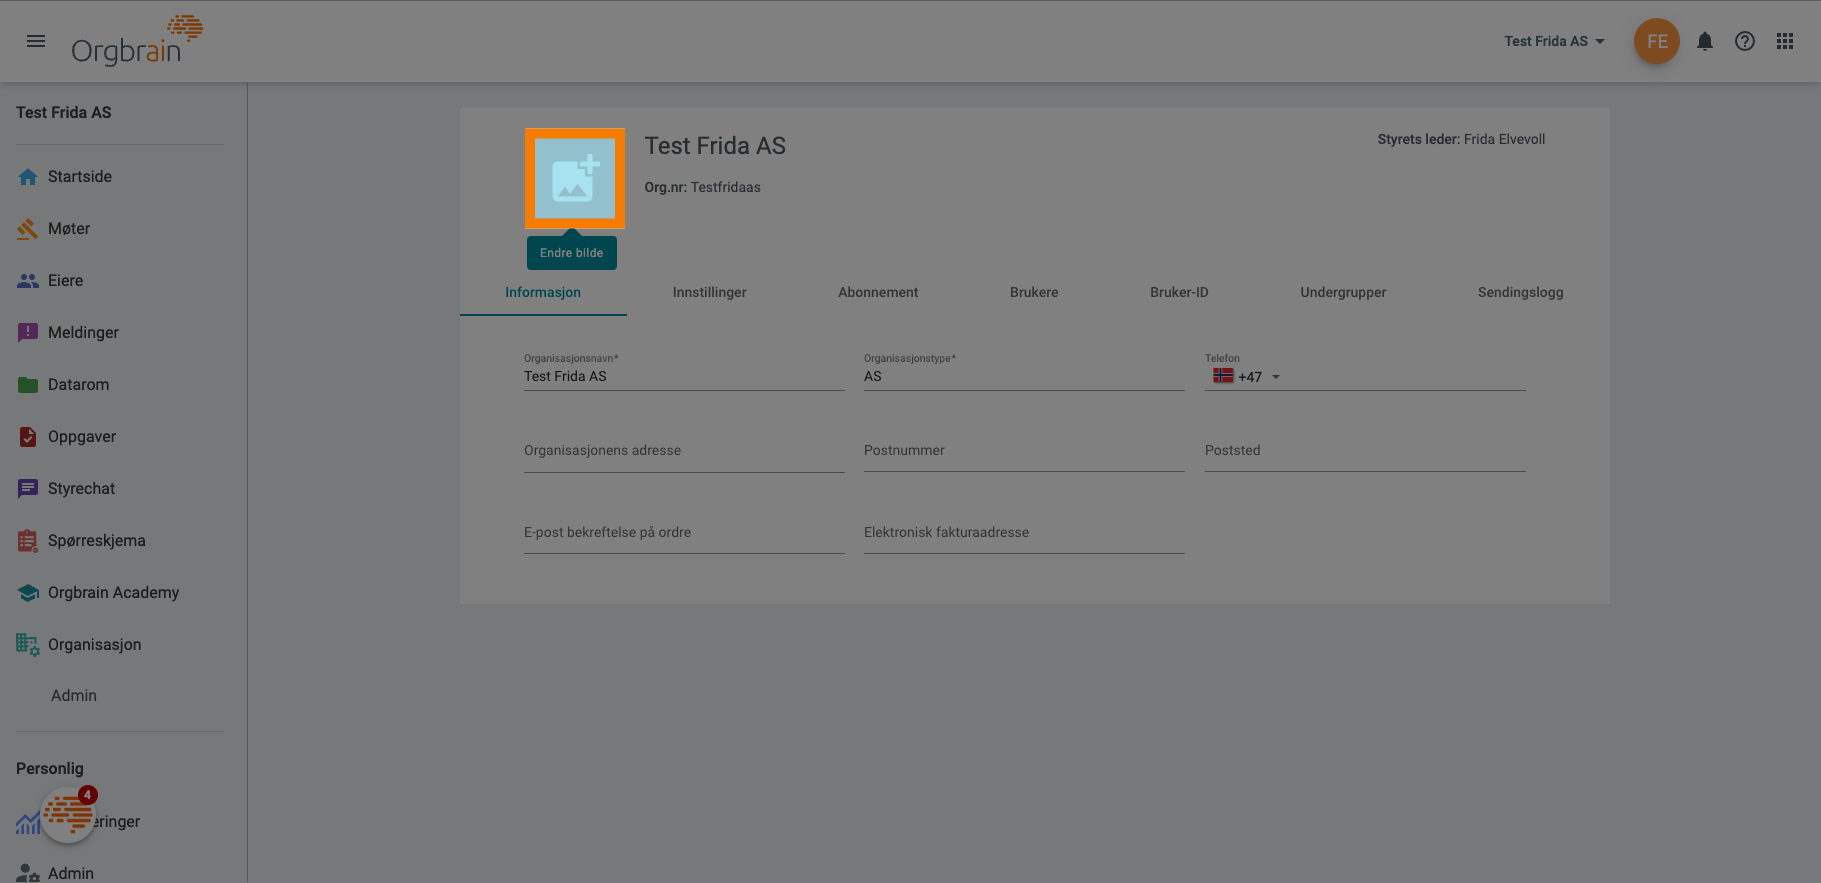Click the Test Frida AS heading
The height and width of the screenshot is (883, 1821).
[x=715, y=146]
